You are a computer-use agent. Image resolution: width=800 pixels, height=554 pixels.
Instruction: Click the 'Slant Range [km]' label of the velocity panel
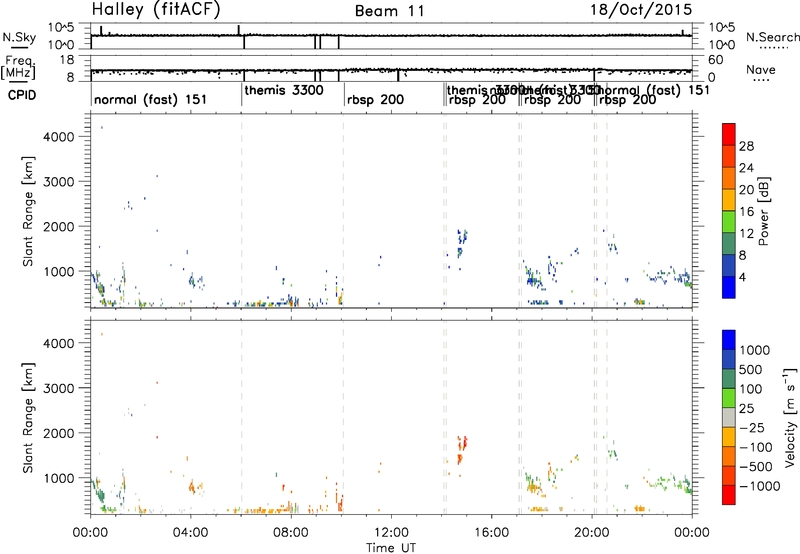(x=28, y=418)
